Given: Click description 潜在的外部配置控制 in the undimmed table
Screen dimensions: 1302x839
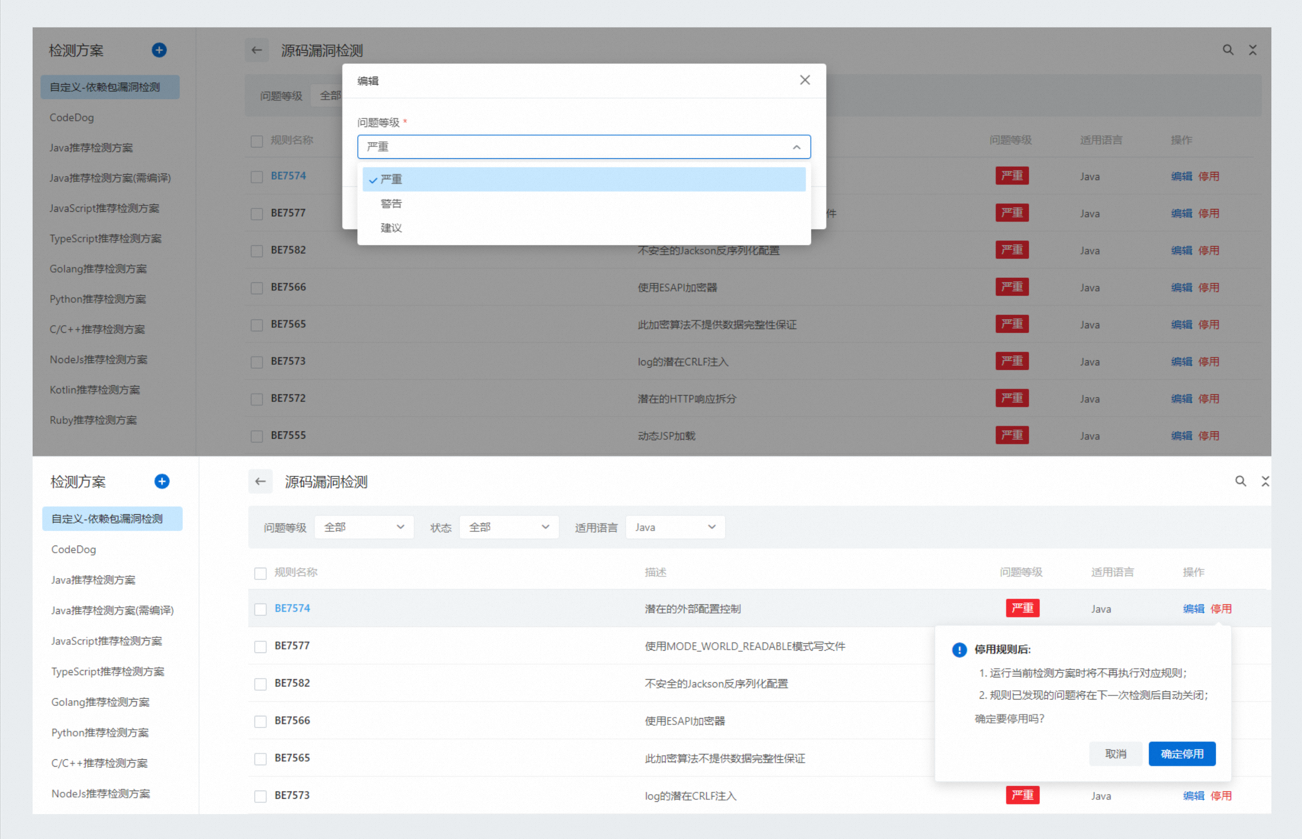Looking at the screenshot, I should (693, 608).
